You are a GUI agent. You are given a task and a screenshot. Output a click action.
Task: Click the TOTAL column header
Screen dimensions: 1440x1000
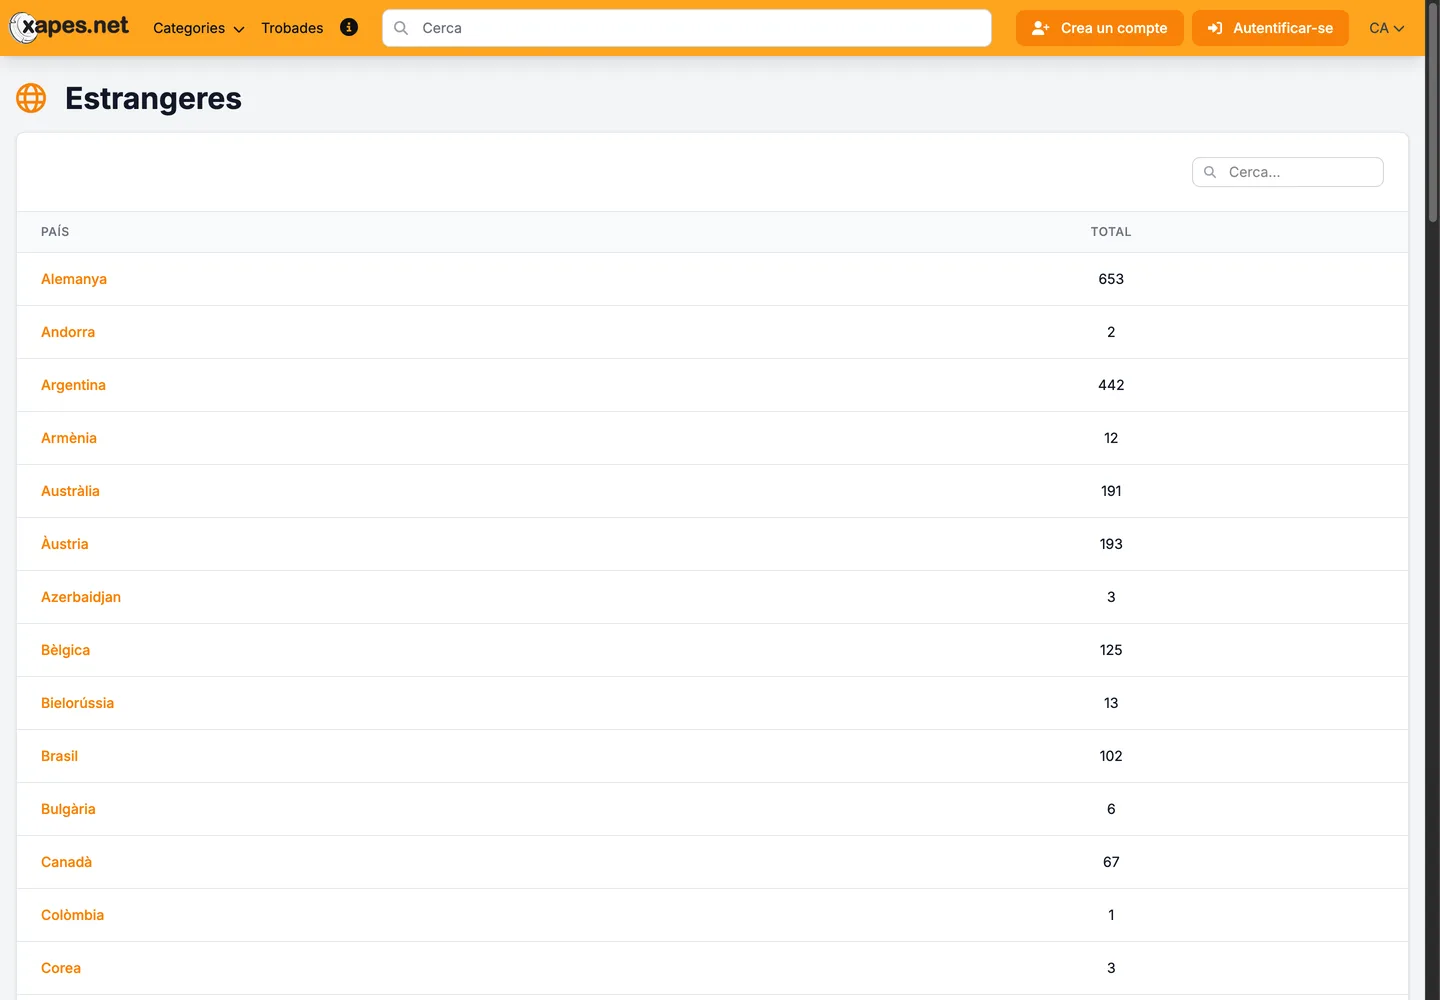click(x=1111, y=231)
